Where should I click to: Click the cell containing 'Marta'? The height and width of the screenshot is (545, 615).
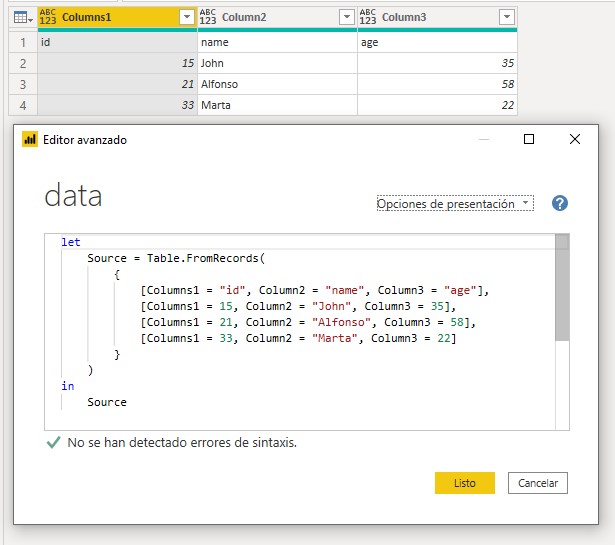point(277,105)
